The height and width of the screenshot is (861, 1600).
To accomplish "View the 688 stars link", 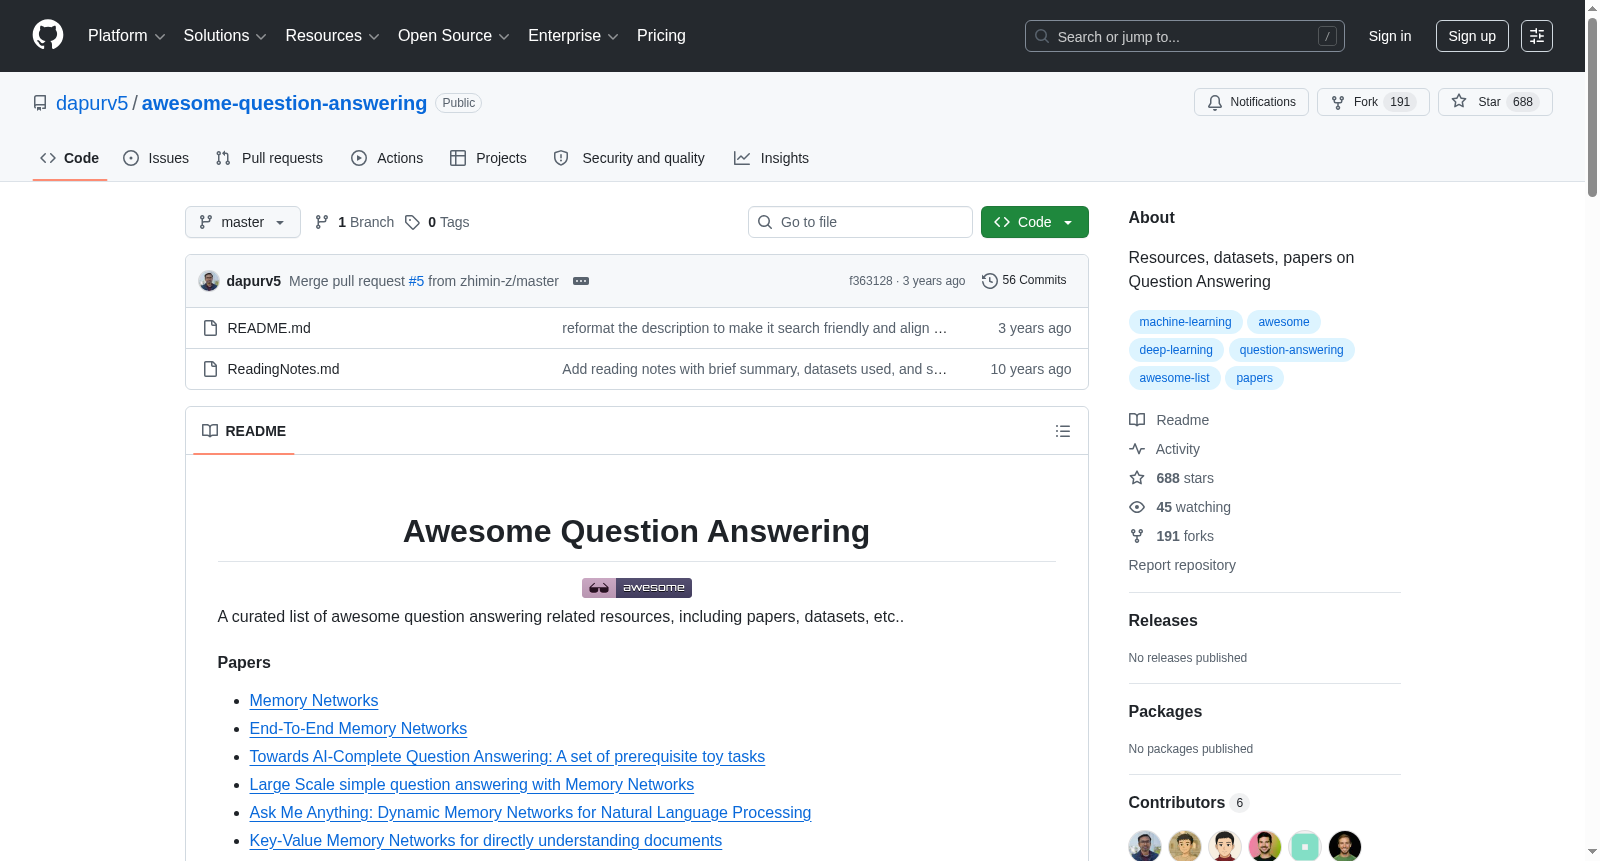I will click(x=1171, y=478).
